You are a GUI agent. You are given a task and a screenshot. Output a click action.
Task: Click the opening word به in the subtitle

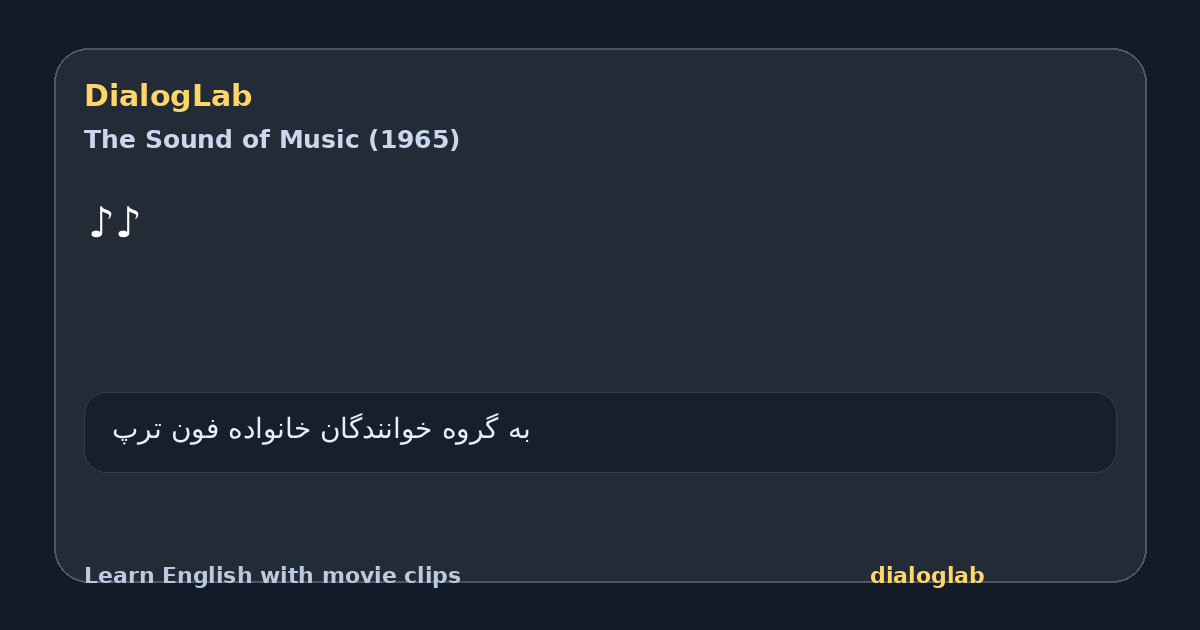tap(518, 429)
